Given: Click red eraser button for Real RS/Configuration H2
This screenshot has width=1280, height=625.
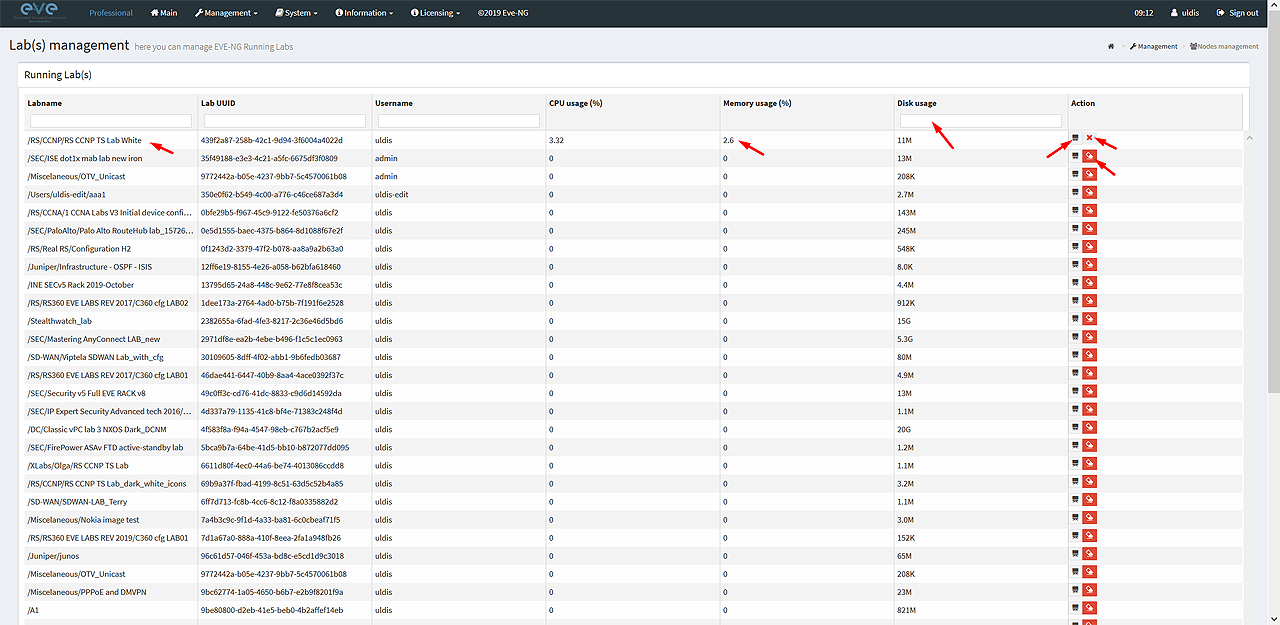Looking at the screenshot, I should click(x=1090, y=246).
